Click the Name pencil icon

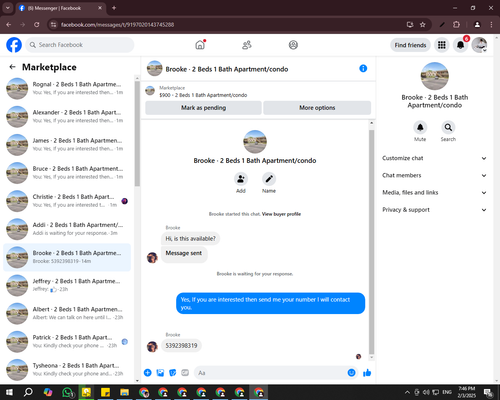[x=269, y=179]
